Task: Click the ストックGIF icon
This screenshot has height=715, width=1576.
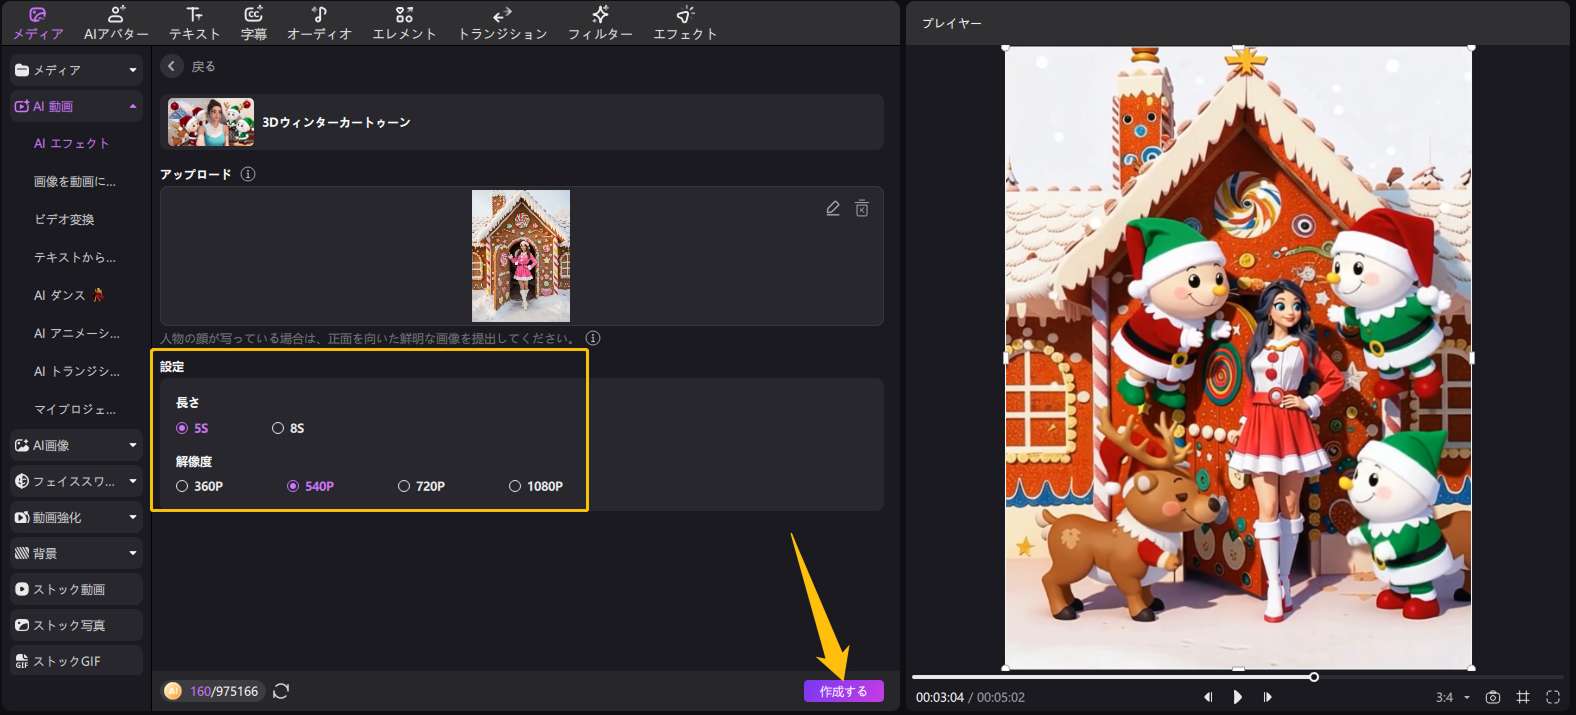Action: pos(22,661)
